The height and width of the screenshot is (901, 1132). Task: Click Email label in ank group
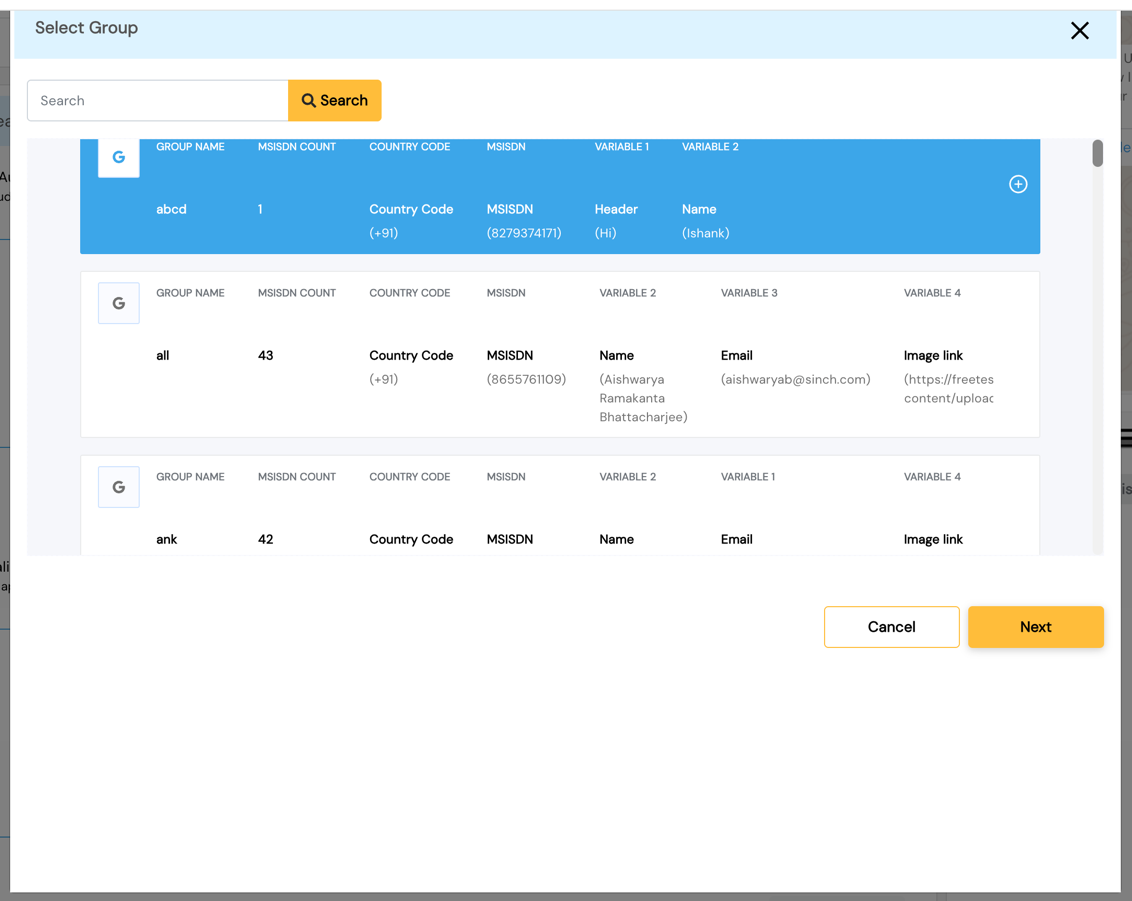(736, 539)
